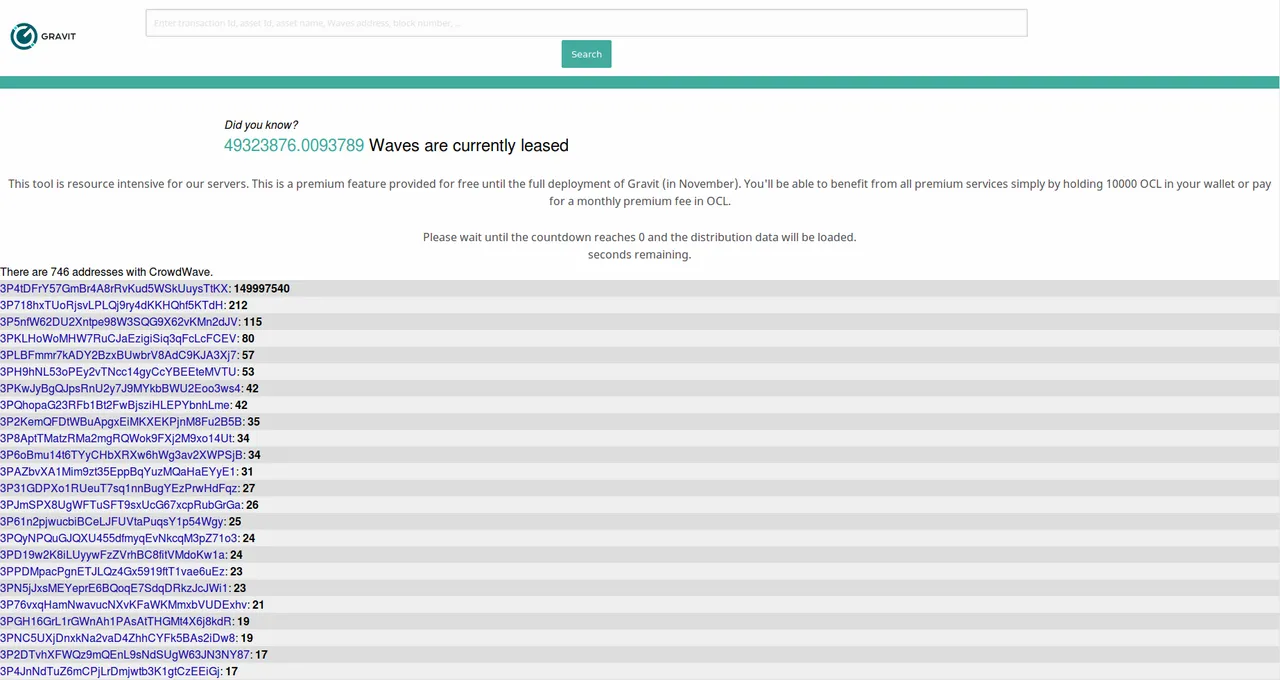Follow link 3PQhopaG23RFb1Bt2FwBjsziHLEPYbnhLme
The height and width of the screenshot is (680, 1280).
pyautogui.click(x=115, y=405)
